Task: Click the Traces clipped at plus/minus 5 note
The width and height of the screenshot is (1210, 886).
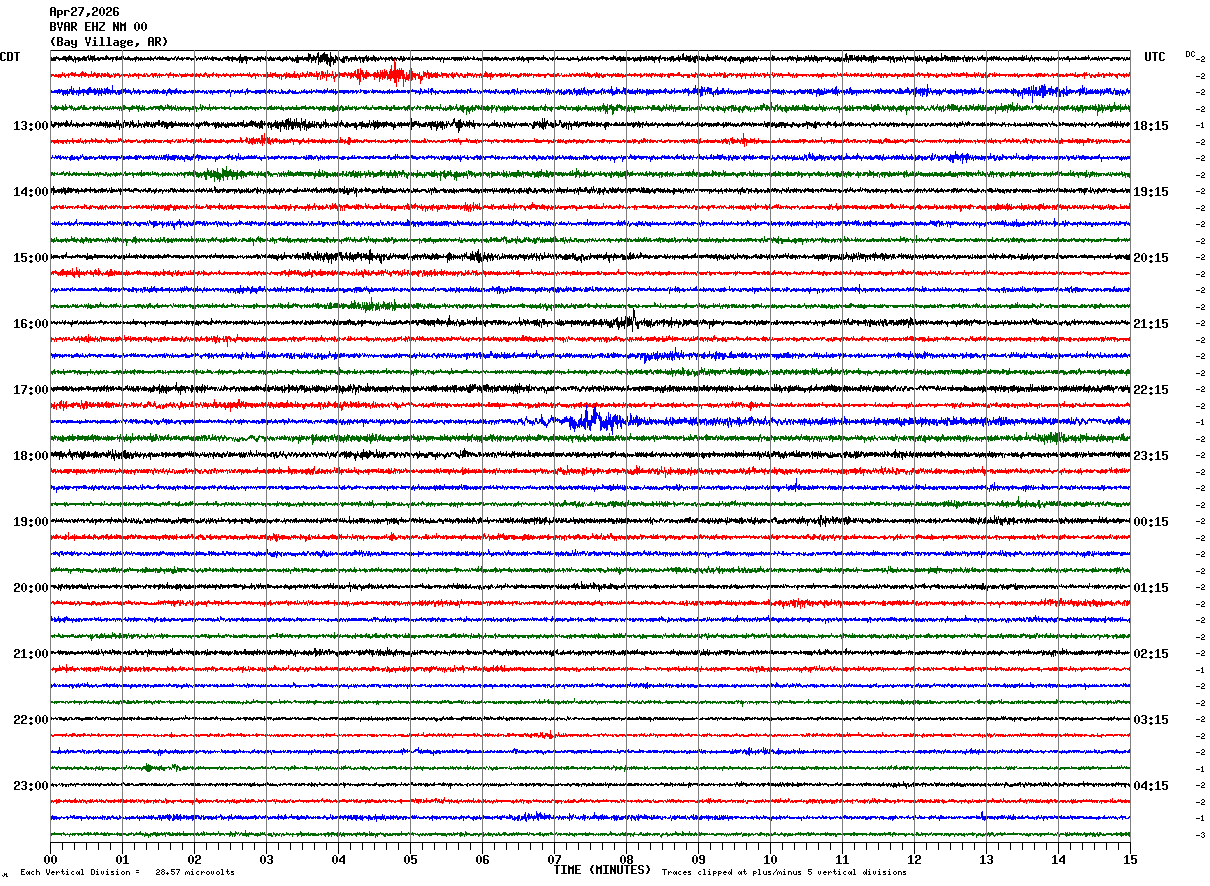Action: coord(784,872)
